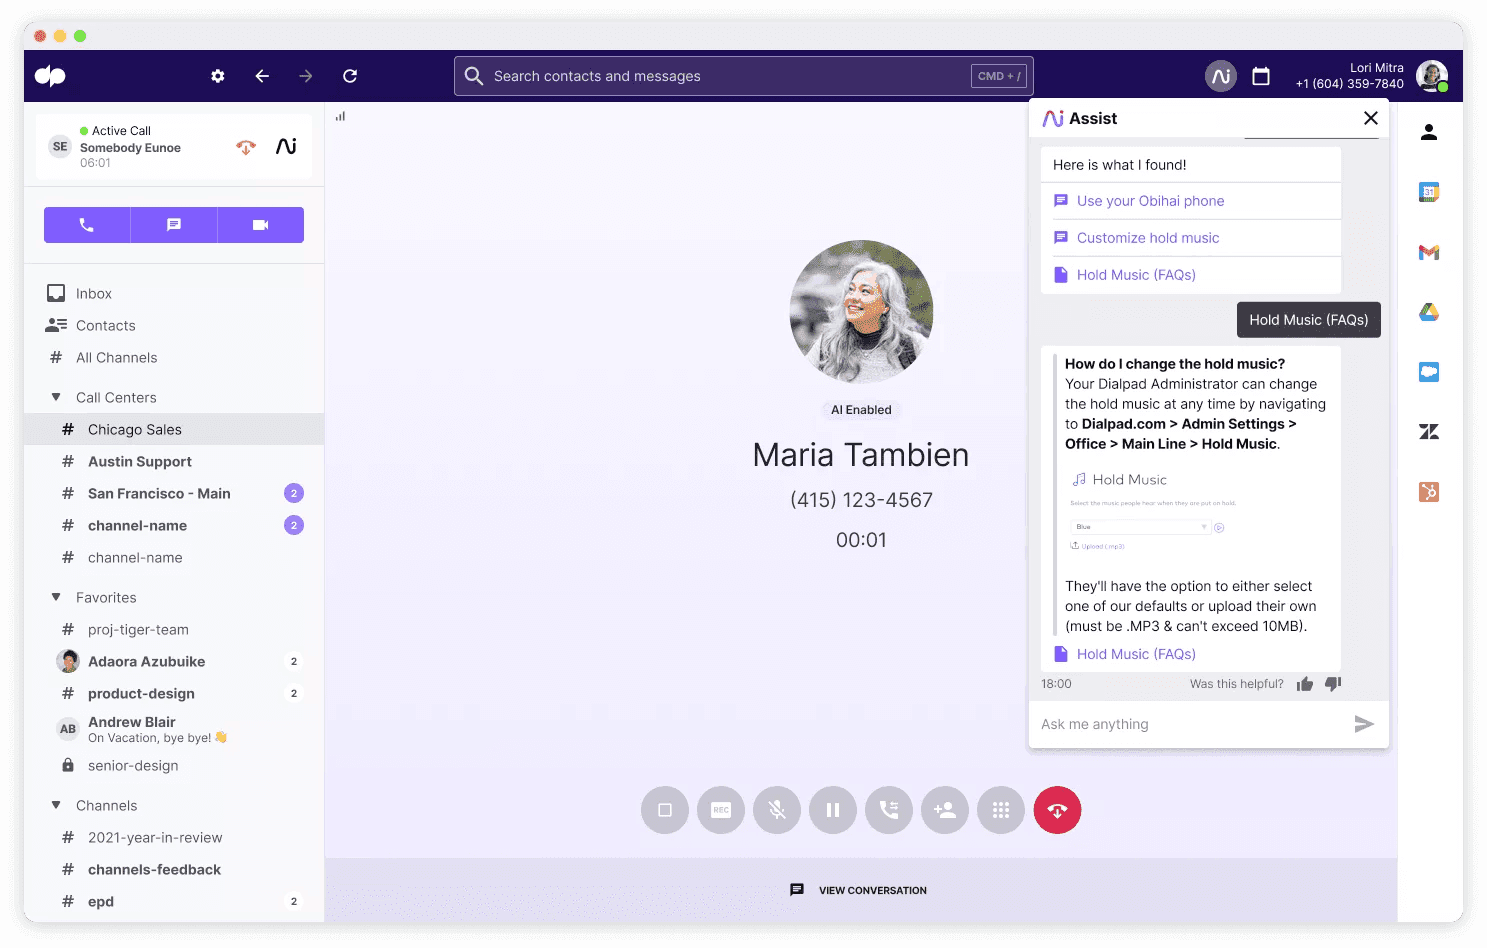The width and height of the screenshot is (1487, 948).
Task: Click Maria Tambien's profile photo
Action: point(861,311)
